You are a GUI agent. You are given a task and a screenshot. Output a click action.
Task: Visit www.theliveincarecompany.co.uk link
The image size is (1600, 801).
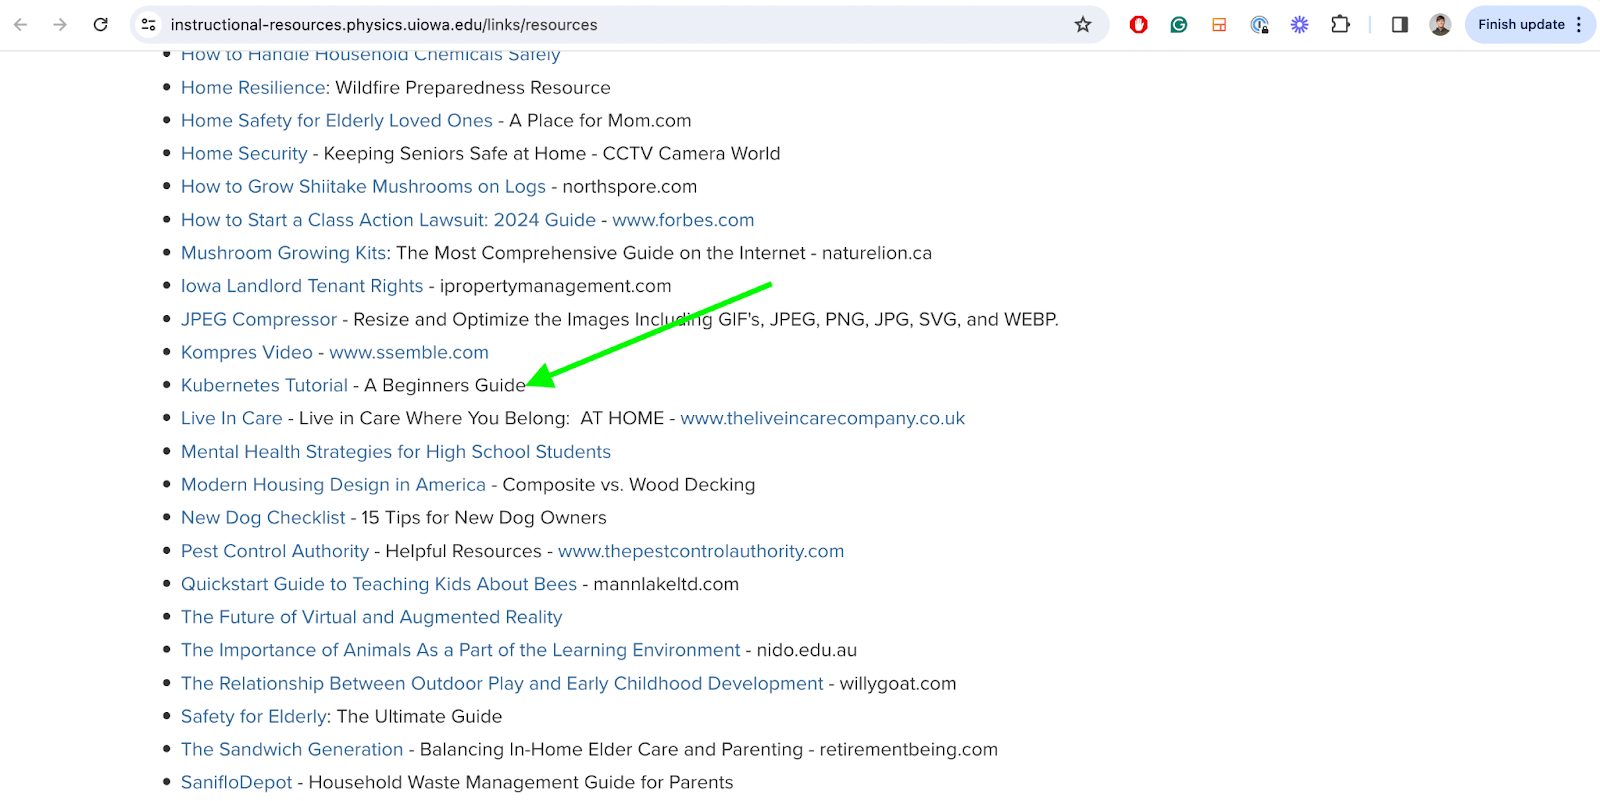[823, 418]
